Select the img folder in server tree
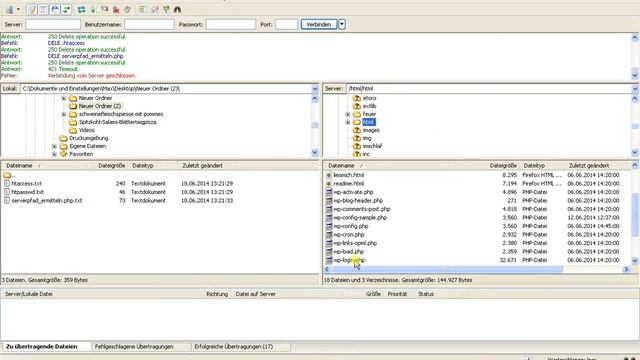This screenshot has height=360, width=640. click(x=367, y=138)
